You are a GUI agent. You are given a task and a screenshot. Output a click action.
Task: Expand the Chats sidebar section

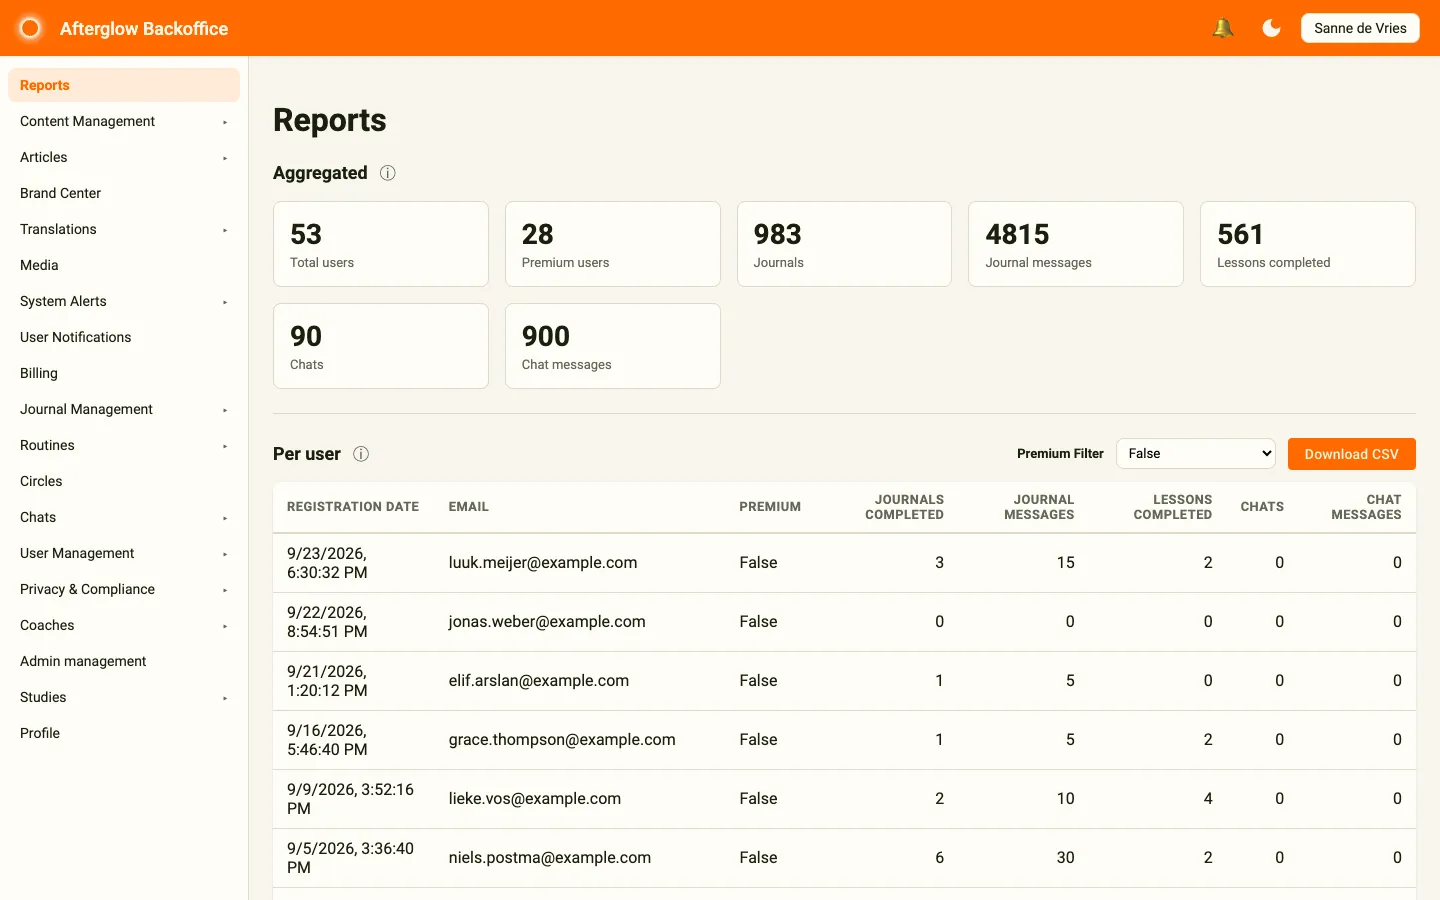pyautogui.click(x=124, y=517)
